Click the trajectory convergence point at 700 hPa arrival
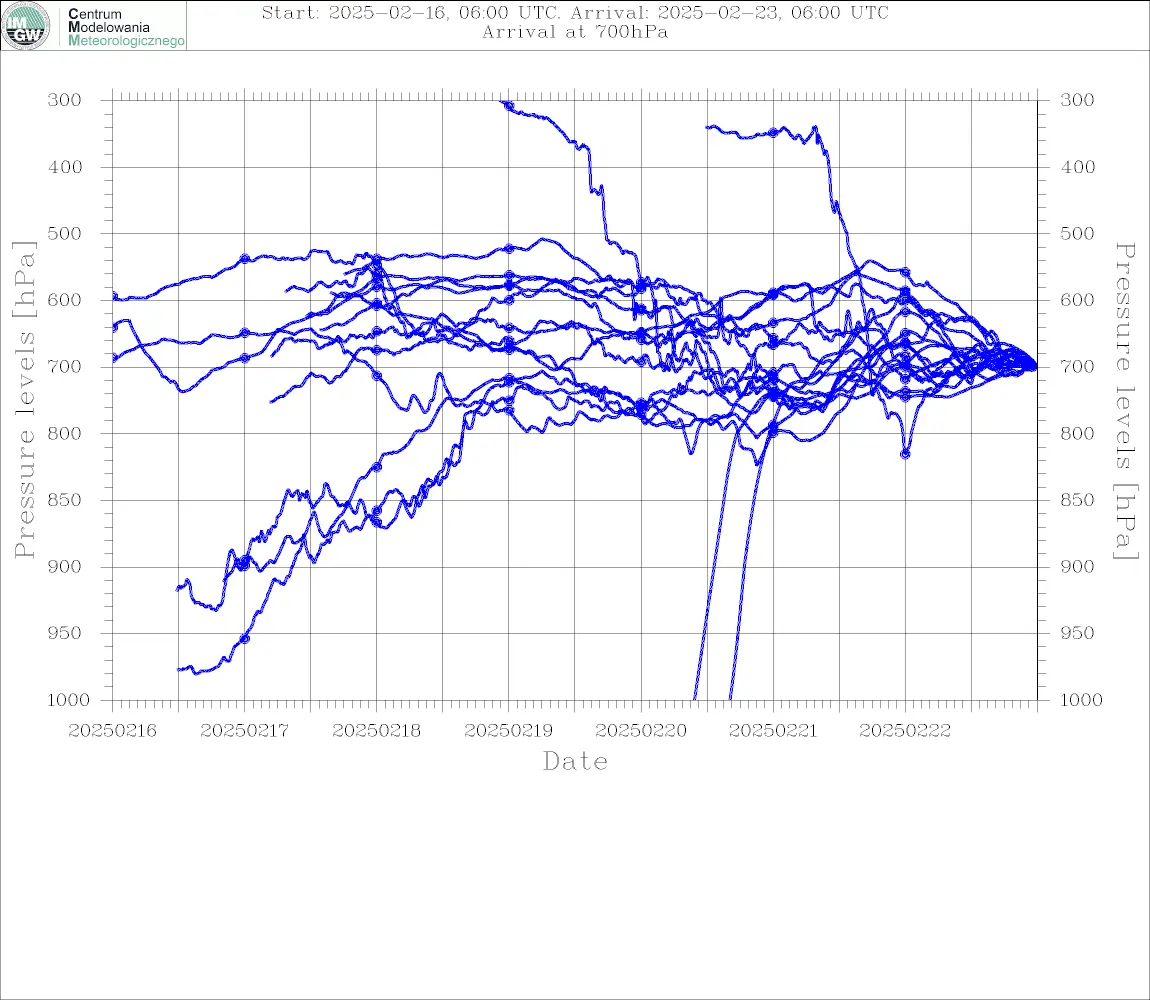Screen dimensions: 1150x1000 coord(1034,366)
